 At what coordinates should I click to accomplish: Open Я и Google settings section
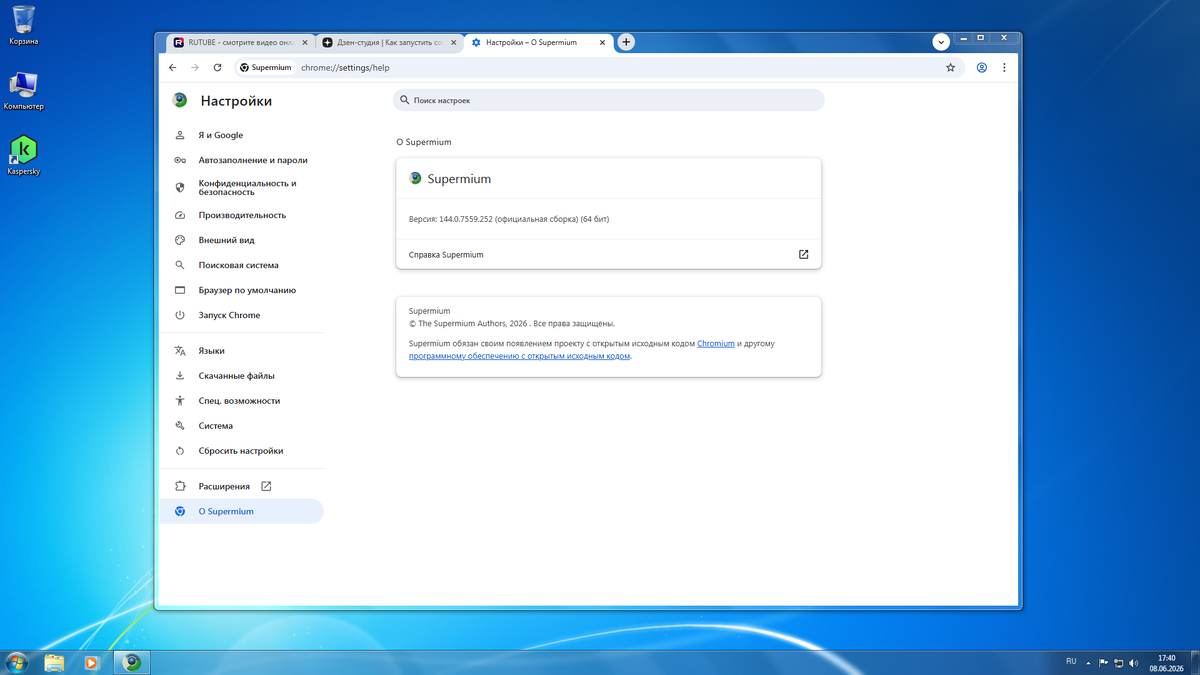(242, 135)
